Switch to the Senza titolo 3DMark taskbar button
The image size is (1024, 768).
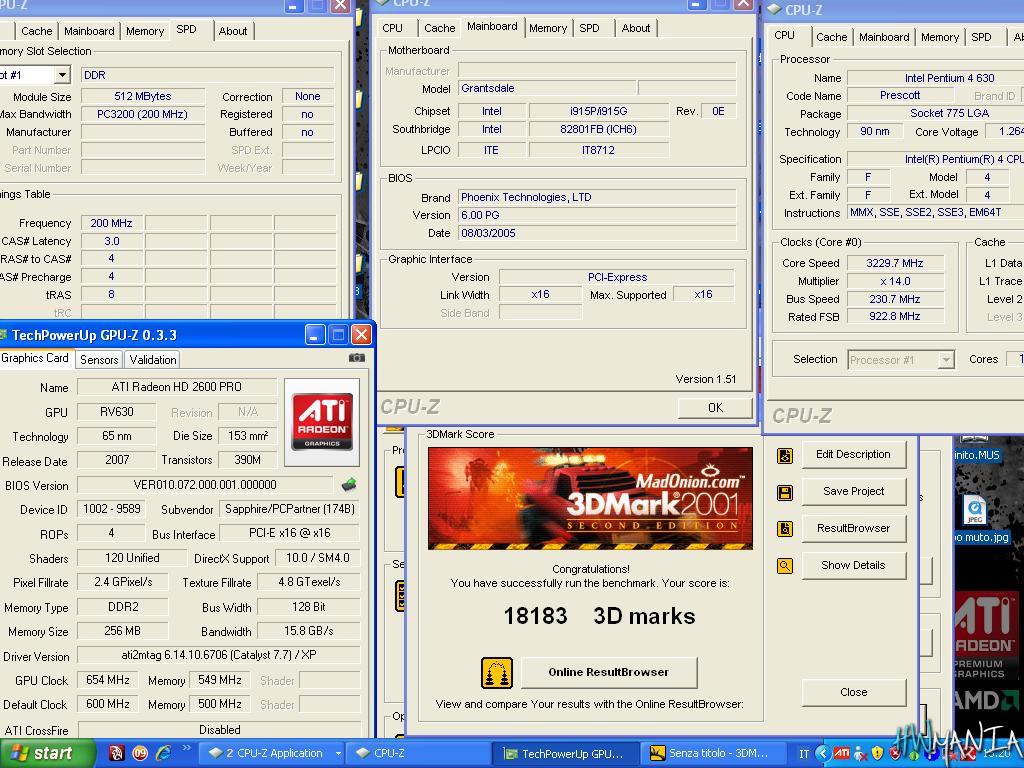click(712, 753)
